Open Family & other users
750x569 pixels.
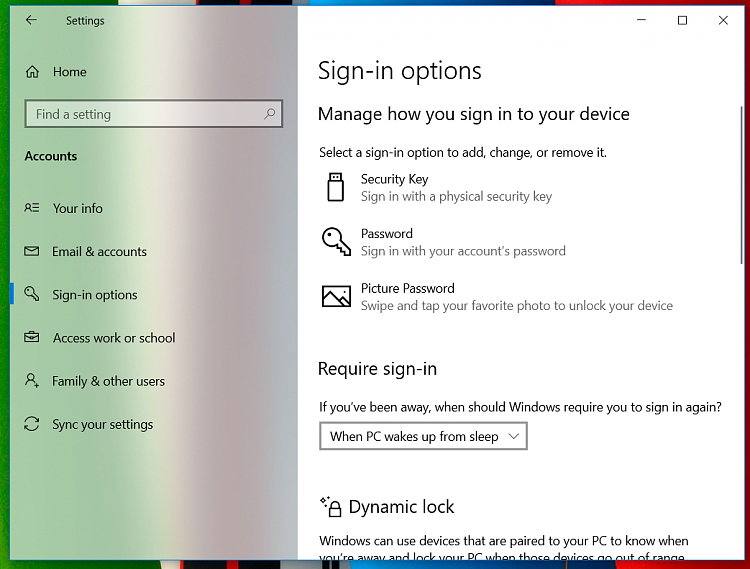coord(153,381)
